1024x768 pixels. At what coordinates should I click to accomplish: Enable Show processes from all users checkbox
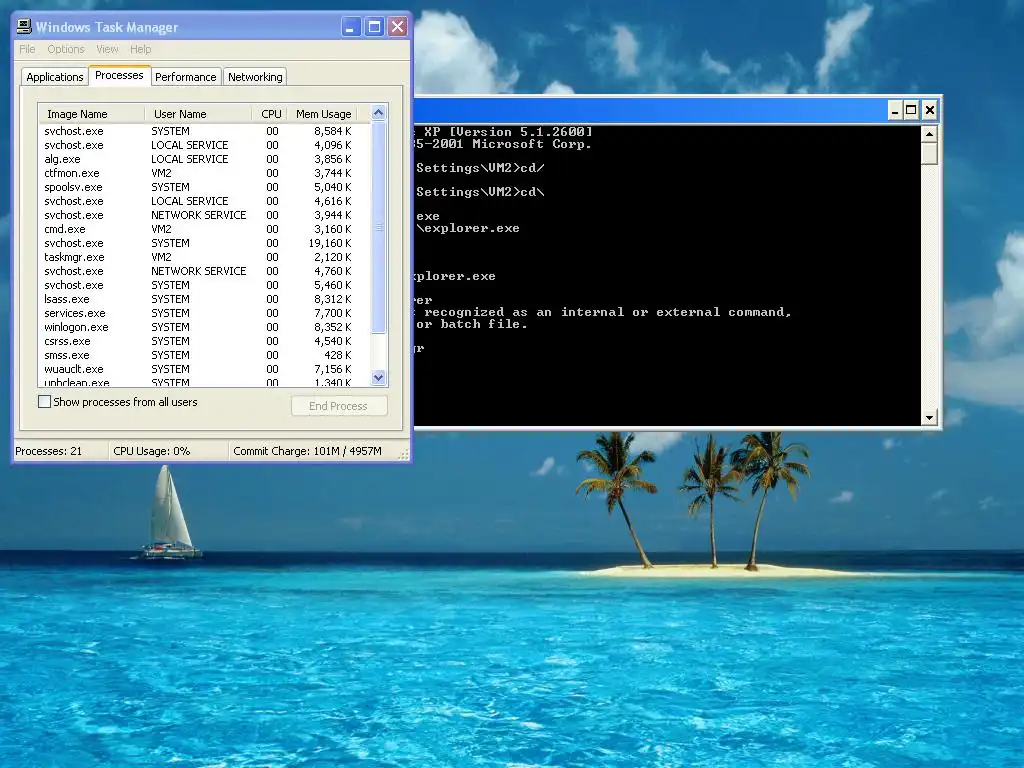(x=44, y=402)
